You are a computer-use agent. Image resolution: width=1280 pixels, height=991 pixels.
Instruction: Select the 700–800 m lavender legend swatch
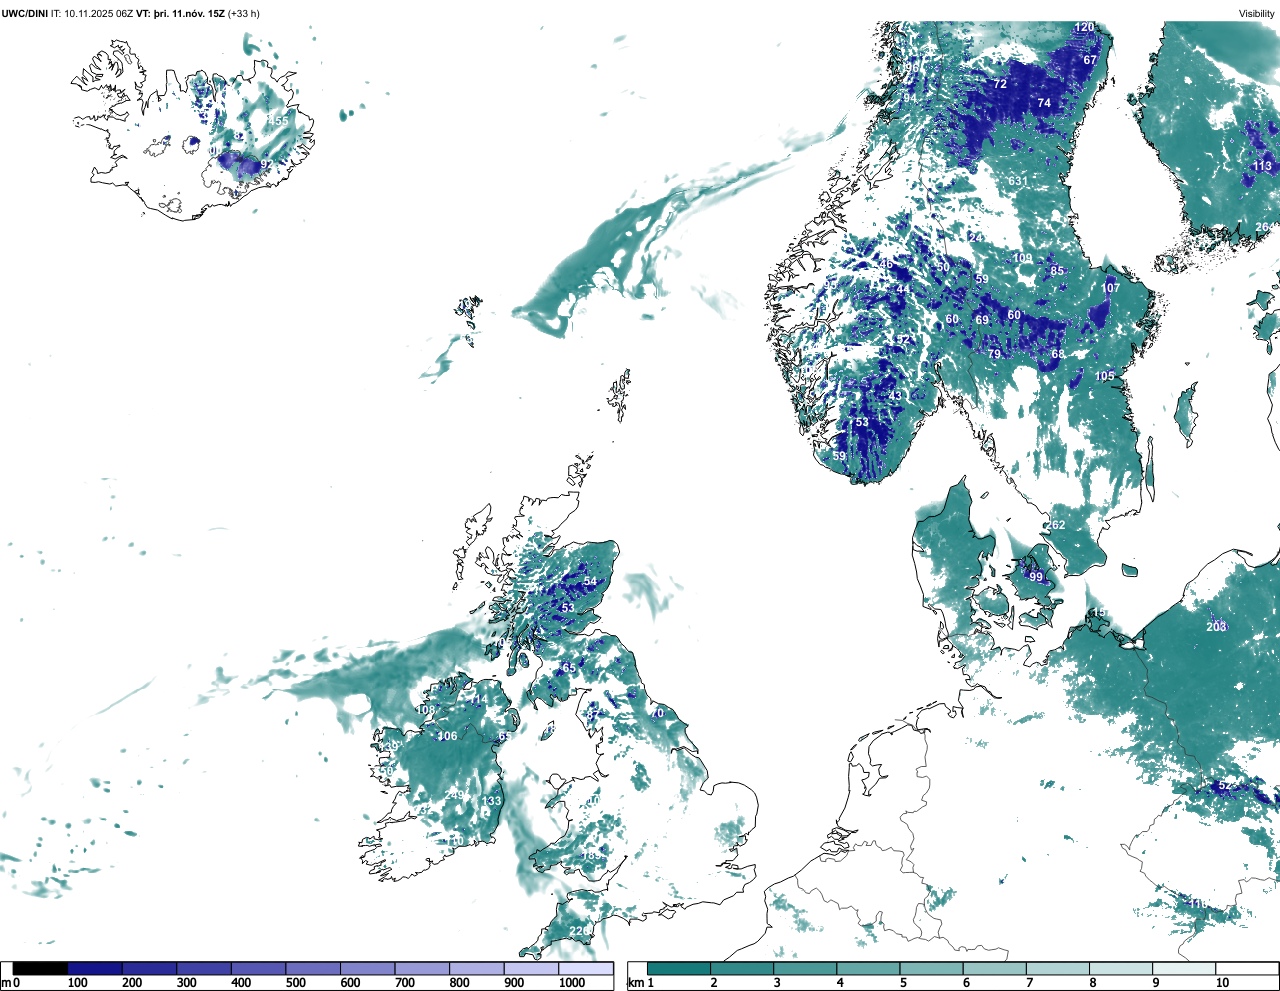422,969
